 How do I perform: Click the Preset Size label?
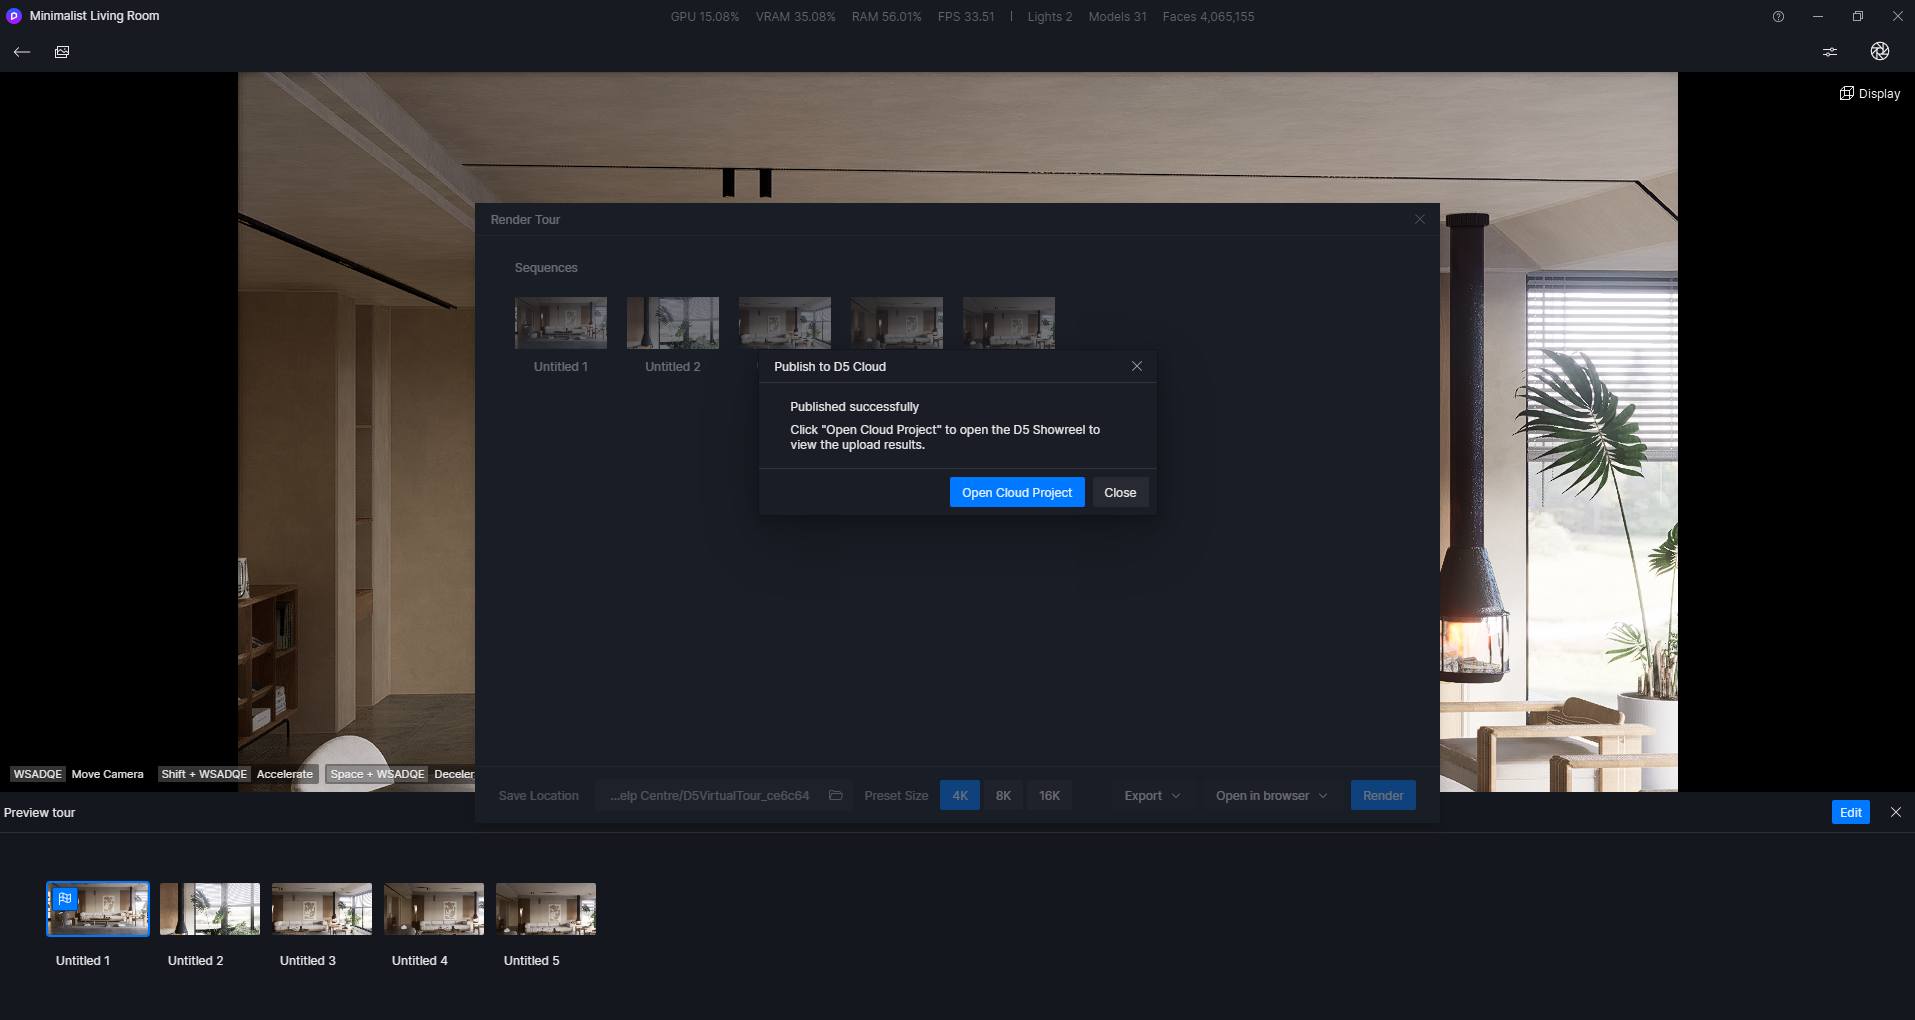[x=896, y=795]
